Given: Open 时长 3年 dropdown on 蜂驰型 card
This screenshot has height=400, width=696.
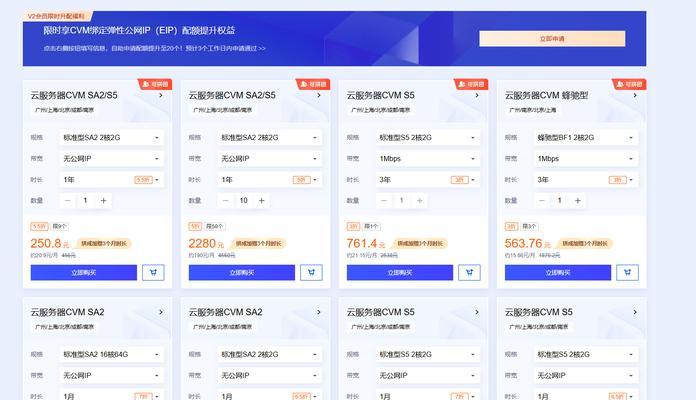Looking at the screenshot, I should pyautogui.click(x=585, y=180).
